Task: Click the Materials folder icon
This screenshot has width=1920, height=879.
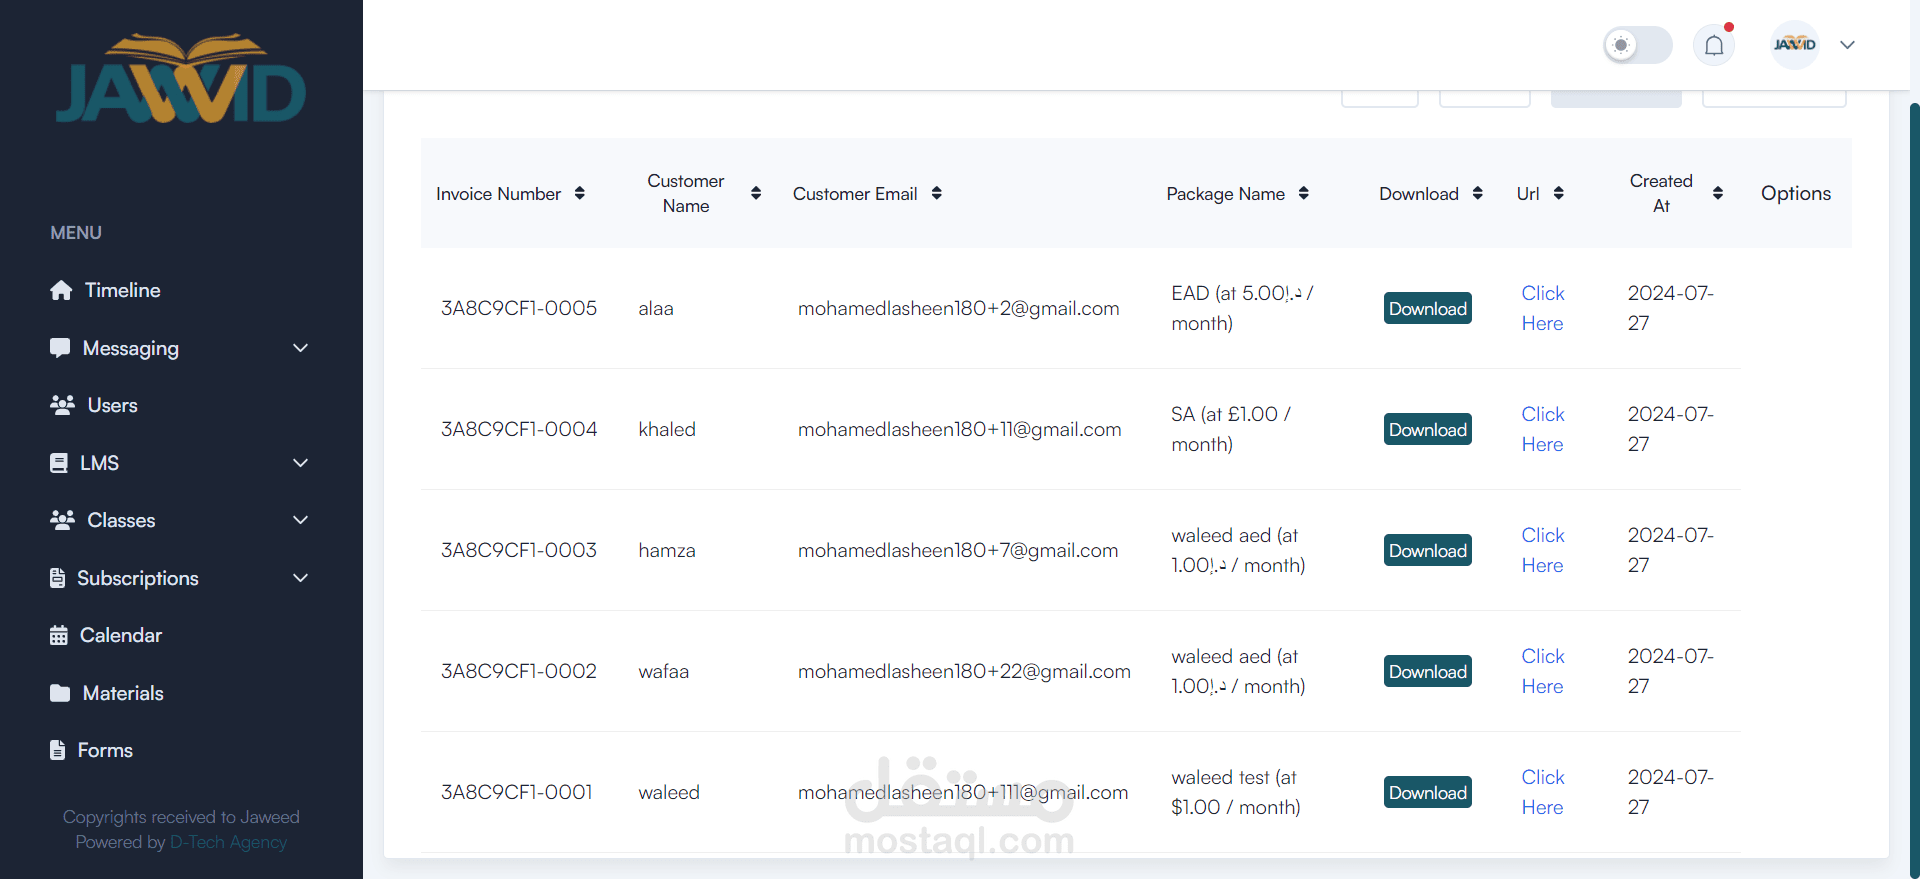Action: point(60,693)
